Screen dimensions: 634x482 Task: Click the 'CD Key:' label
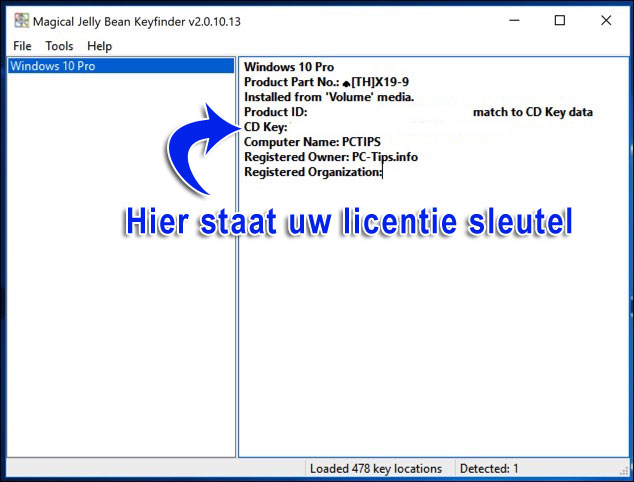point(266,127)
